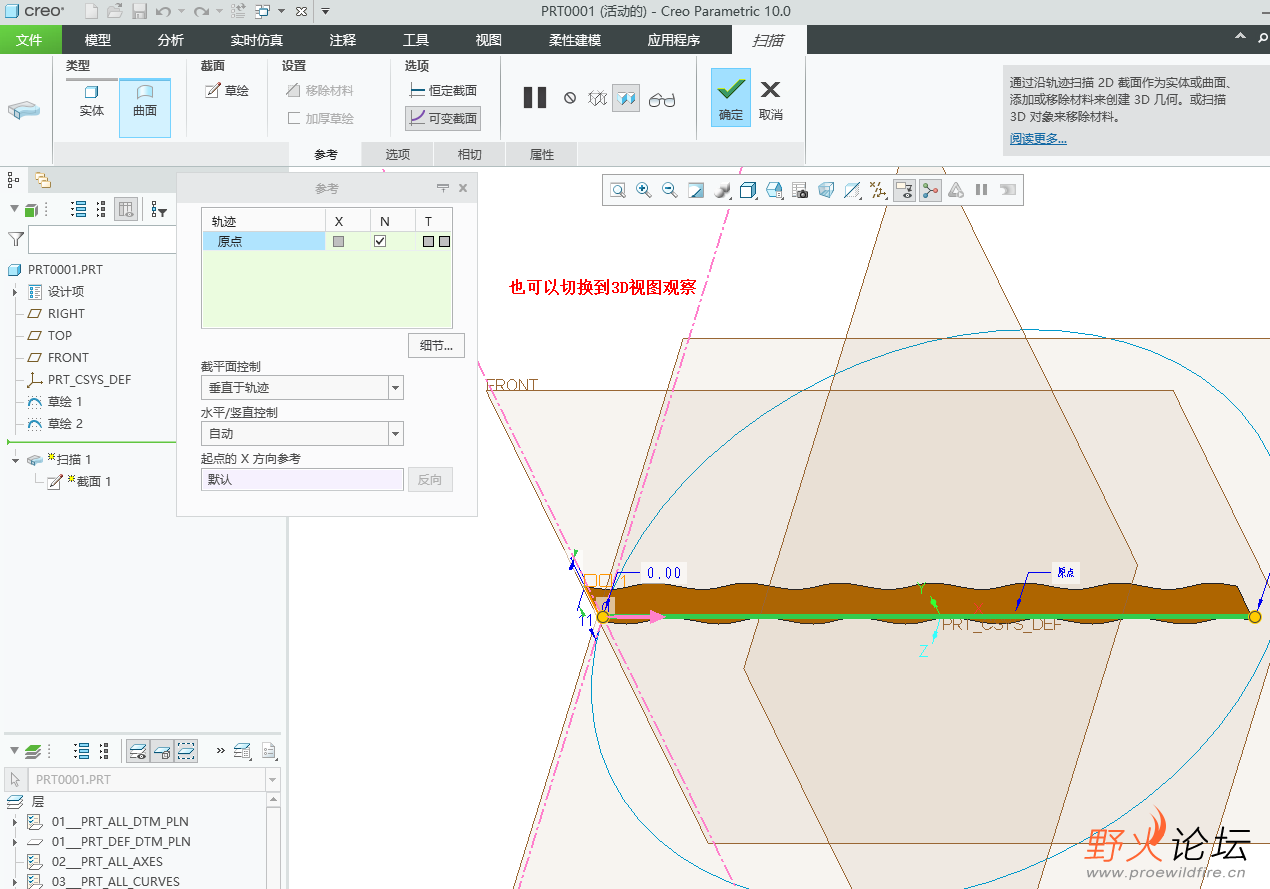The image size is (1270, 889).
Task: Click the Redo arrow icon
Action: click(200, 12)
